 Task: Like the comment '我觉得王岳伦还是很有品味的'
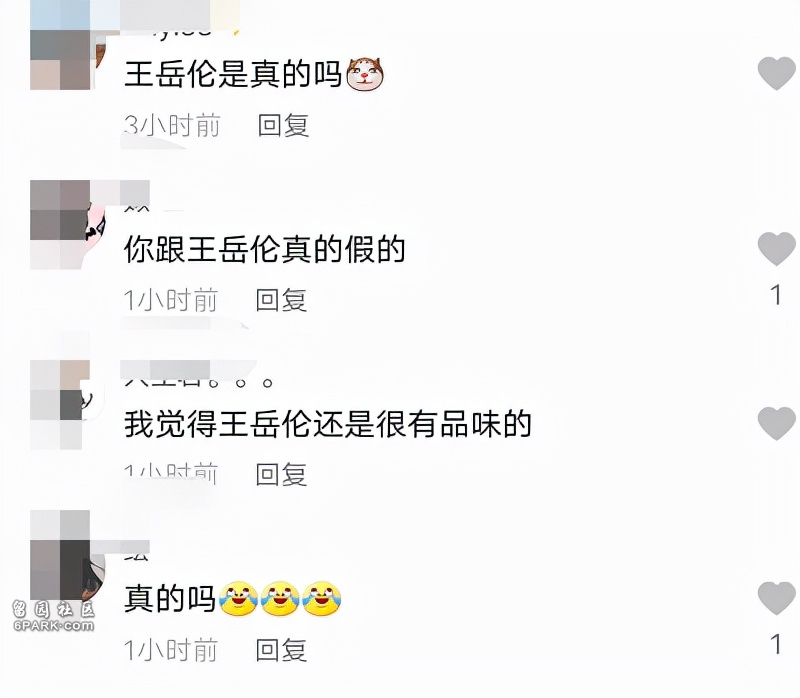(777, 423)
